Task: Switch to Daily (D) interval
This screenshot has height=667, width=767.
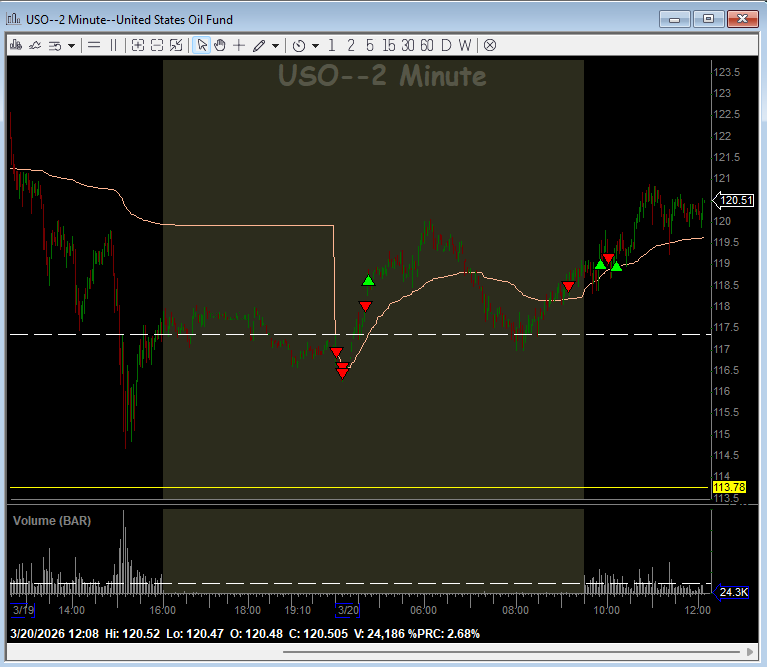Action: click(446, 45)
